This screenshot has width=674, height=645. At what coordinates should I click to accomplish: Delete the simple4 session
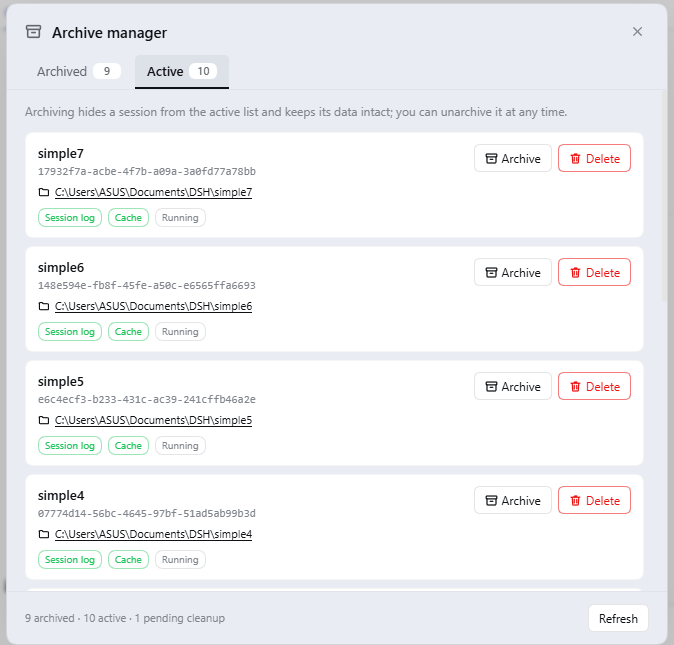594,500
